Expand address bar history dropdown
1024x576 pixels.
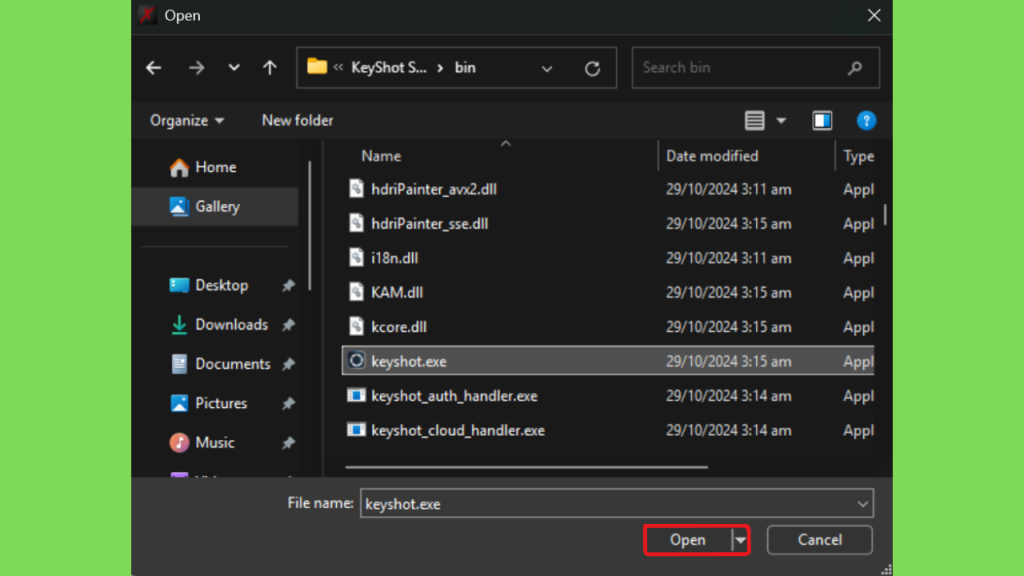pos(547,69)
